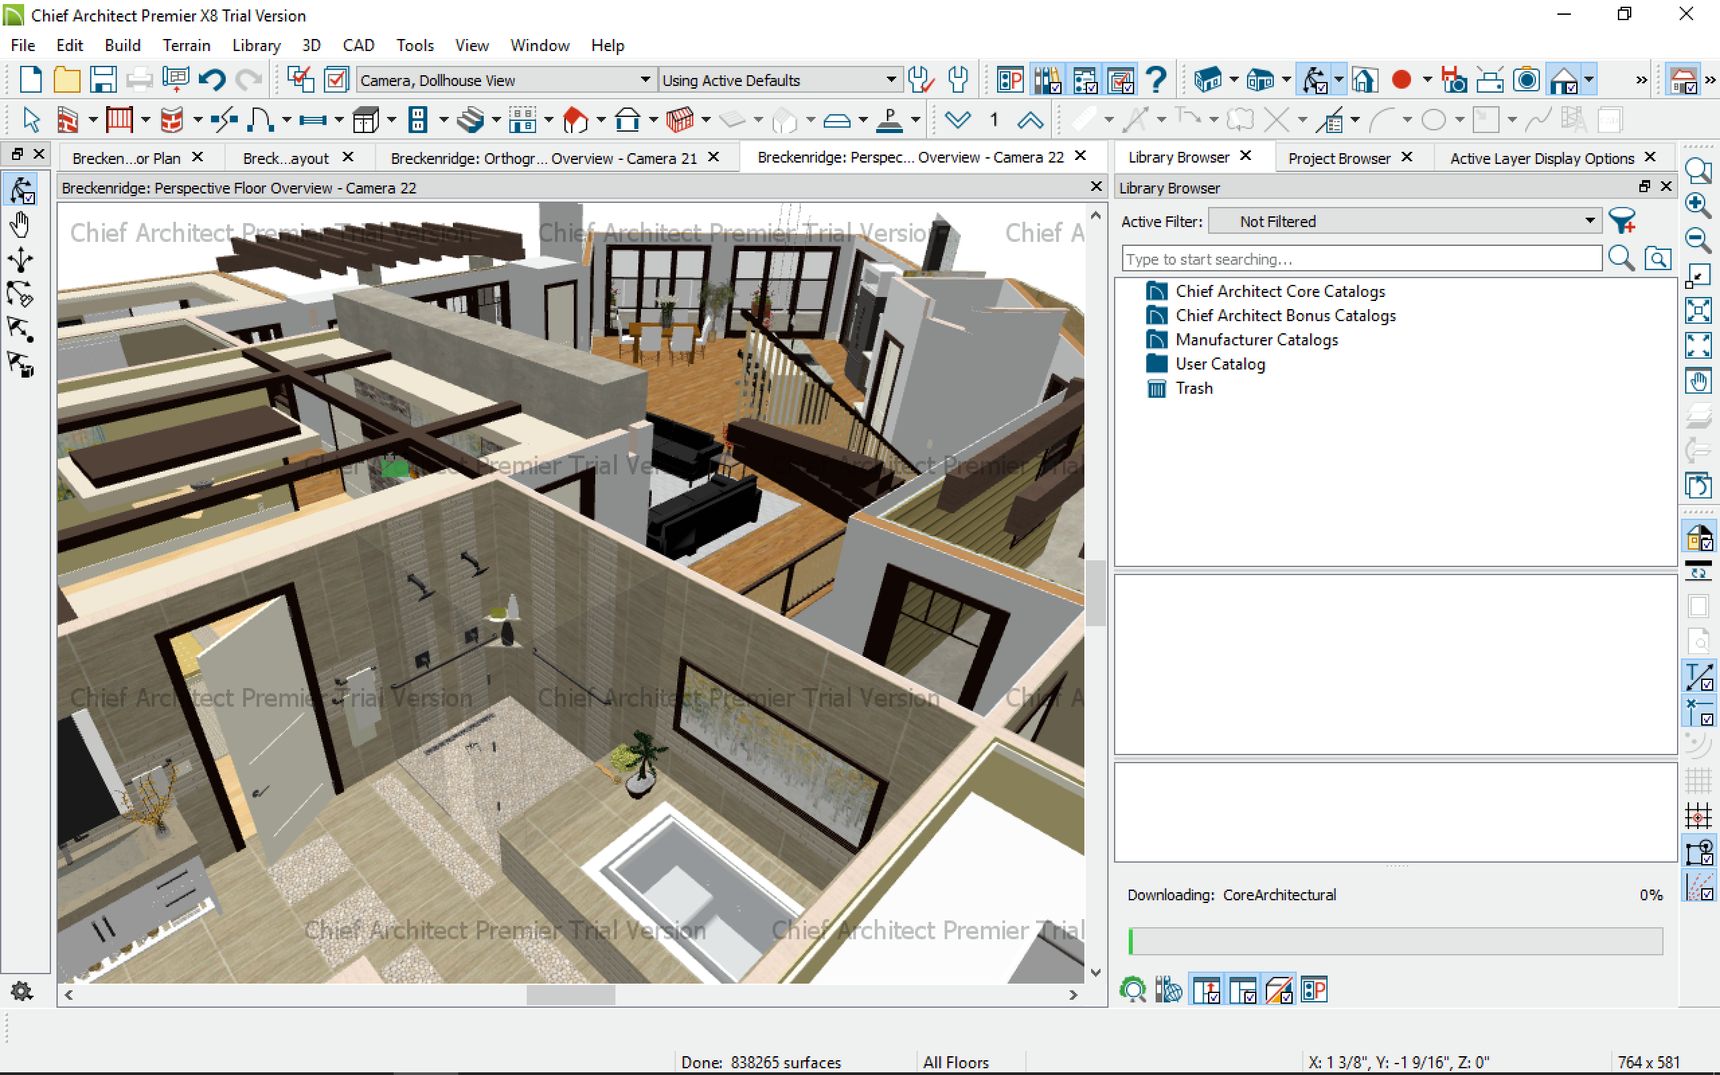The height and width of the screenshot is (1075, 1720).
Task: Open a plan with the folder icon
Action: (66, 80)
